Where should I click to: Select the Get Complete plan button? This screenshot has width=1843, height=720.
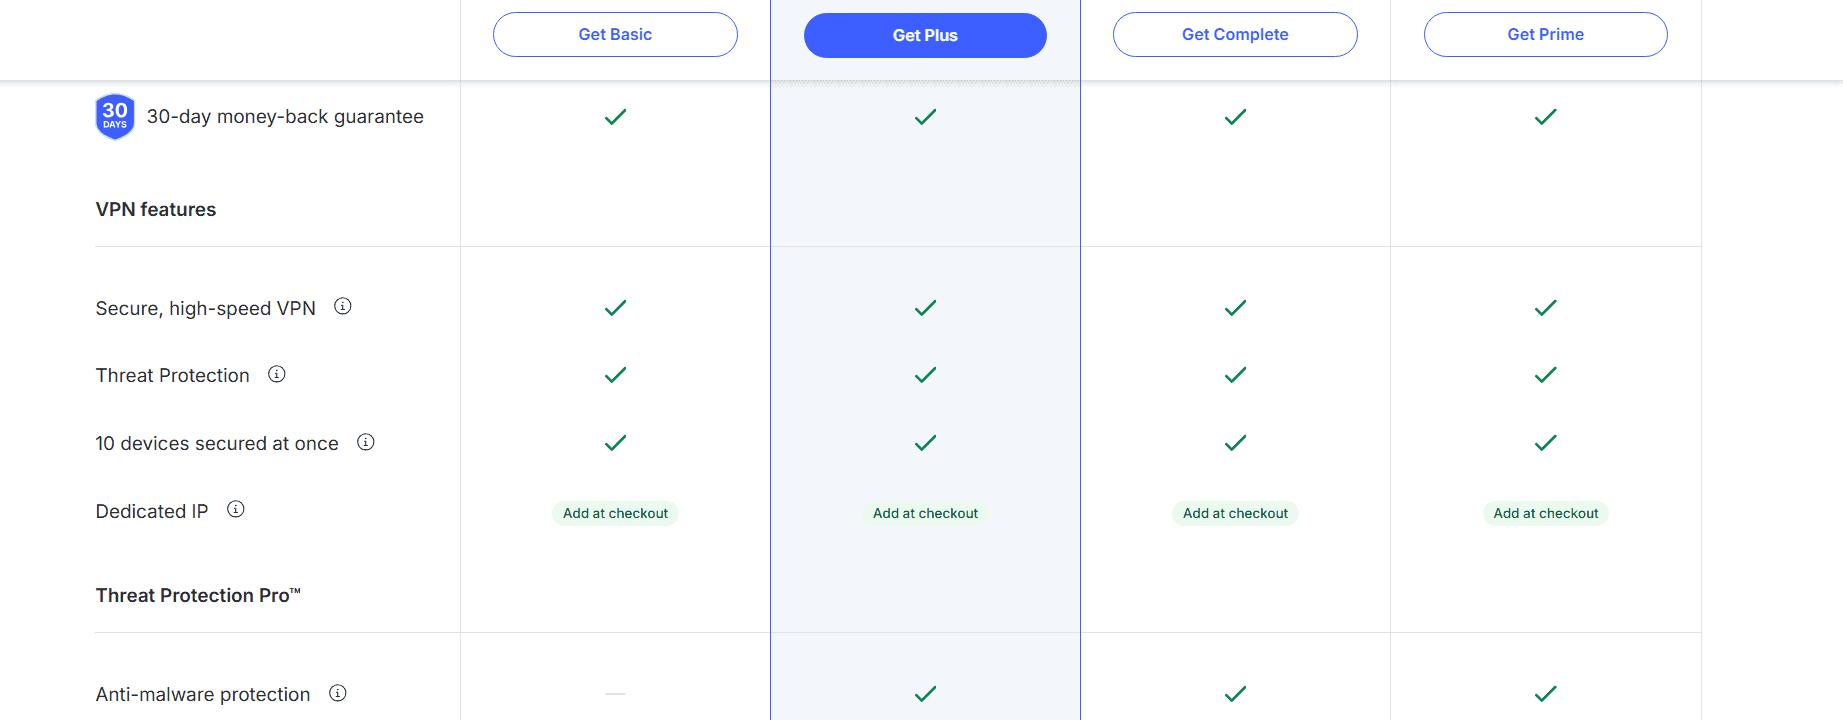tap(1235, 35)
